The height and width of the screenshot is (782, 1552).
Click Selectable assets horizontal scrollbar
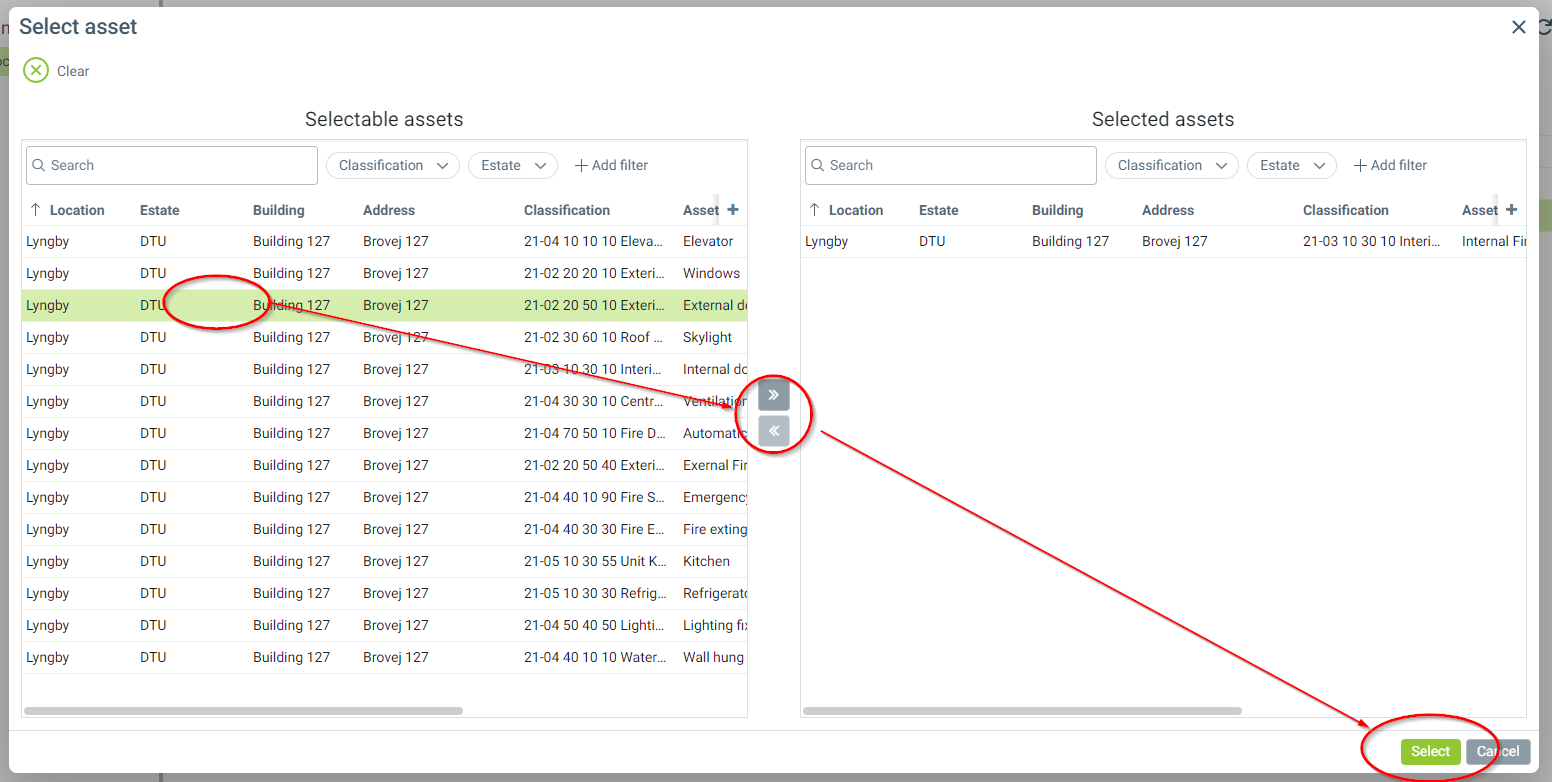pos(243,711)
